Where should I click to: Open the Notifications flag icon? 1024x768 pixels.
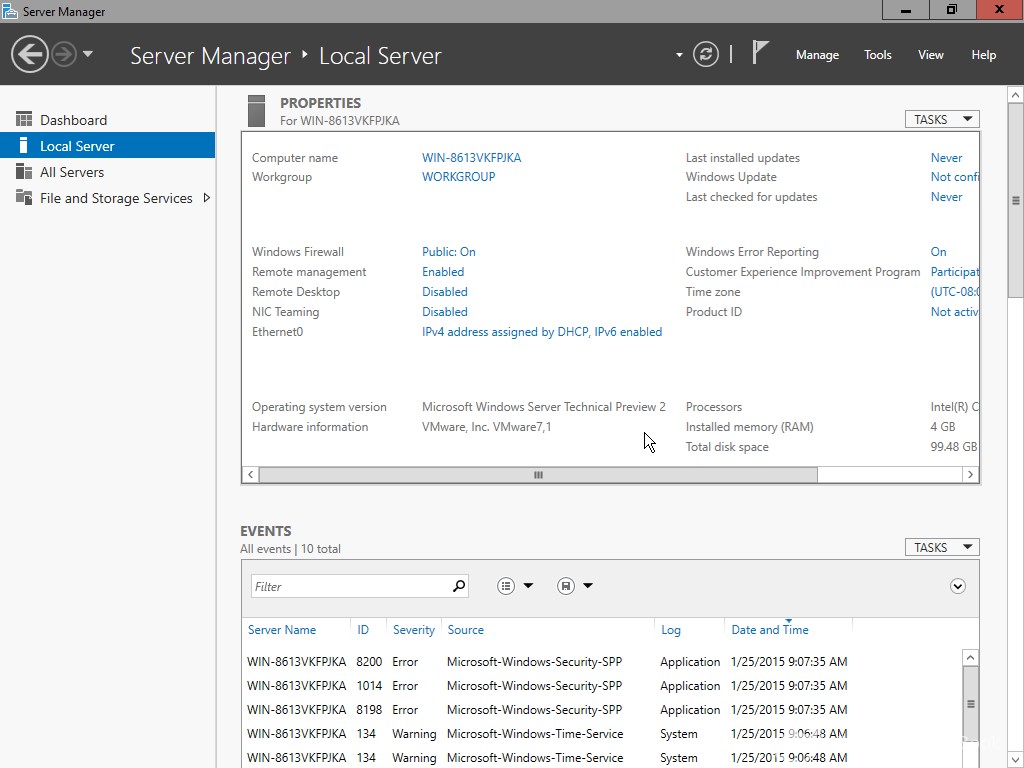(760, 53)
